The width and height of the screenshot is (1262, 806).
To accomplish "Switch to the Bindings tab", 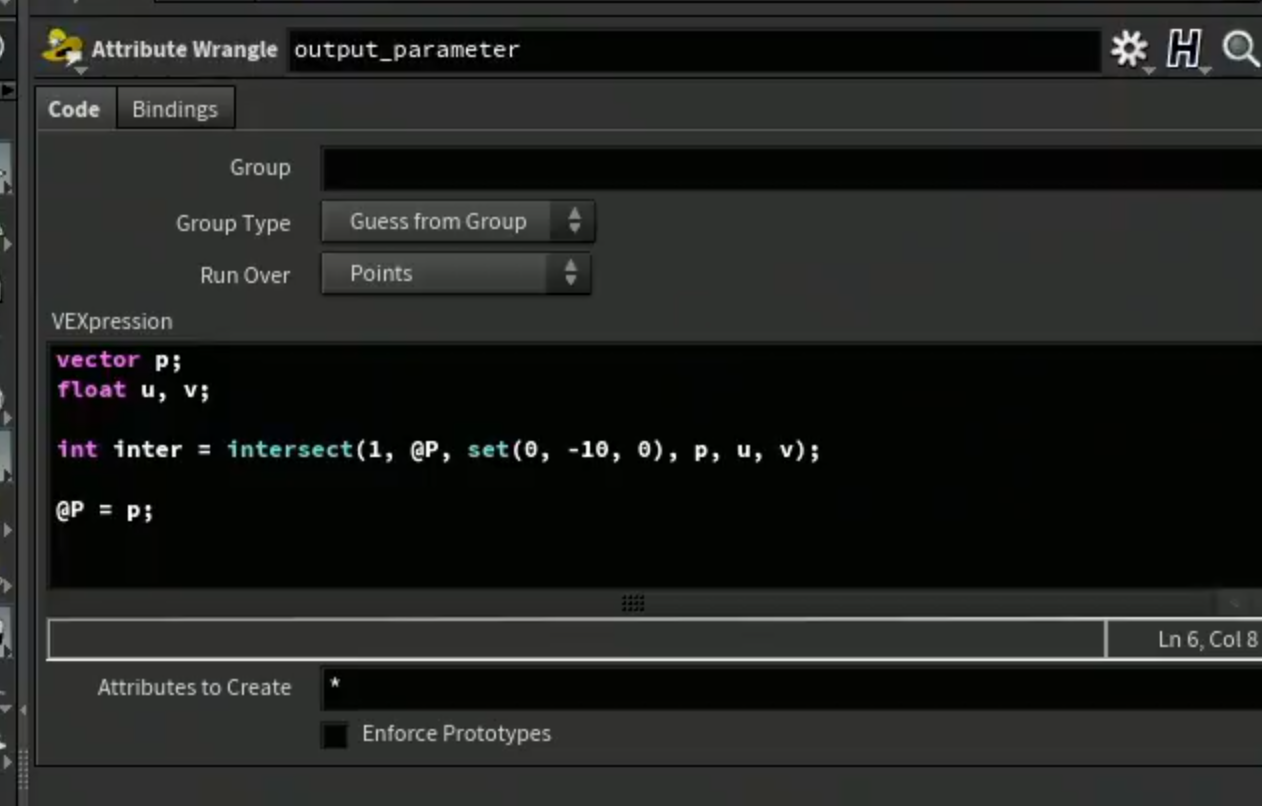I will pos(175,109).
